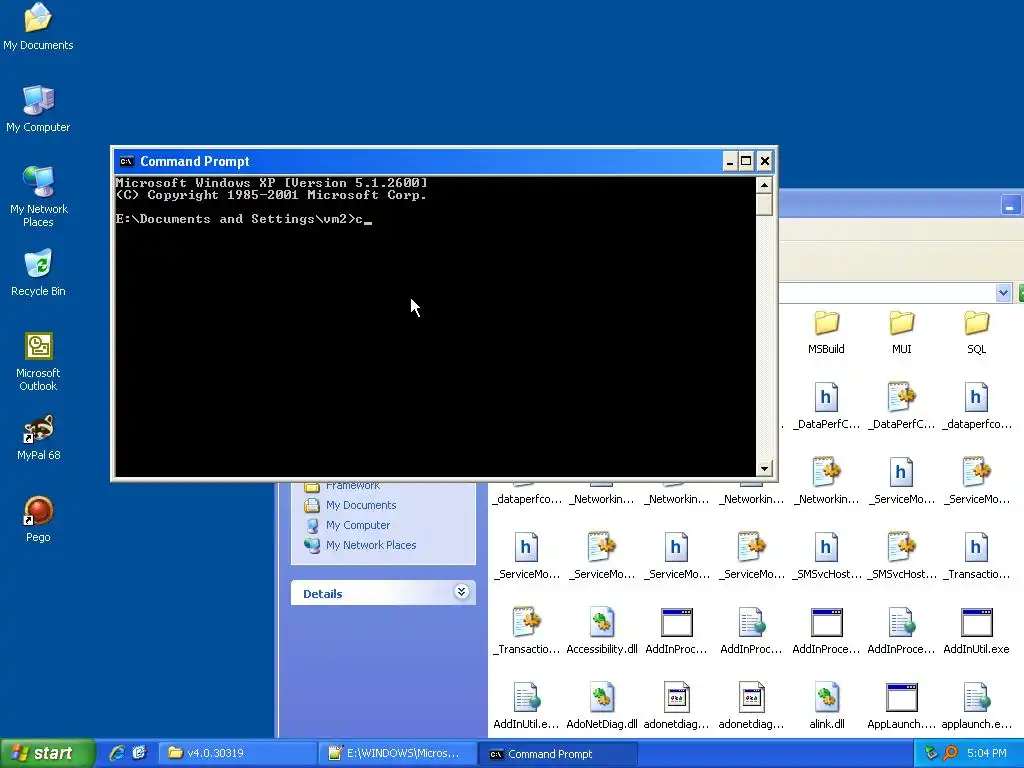Image resolution: width=1024 pixels, height=768 pixels.
Task: Open Command Prompt title bar system icon
Action: coord(127,161)
